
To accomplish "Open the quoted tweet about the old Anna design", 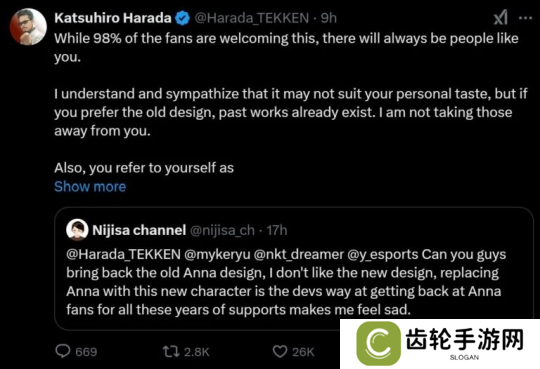I will pyautogui.click(x=294, y=269).
